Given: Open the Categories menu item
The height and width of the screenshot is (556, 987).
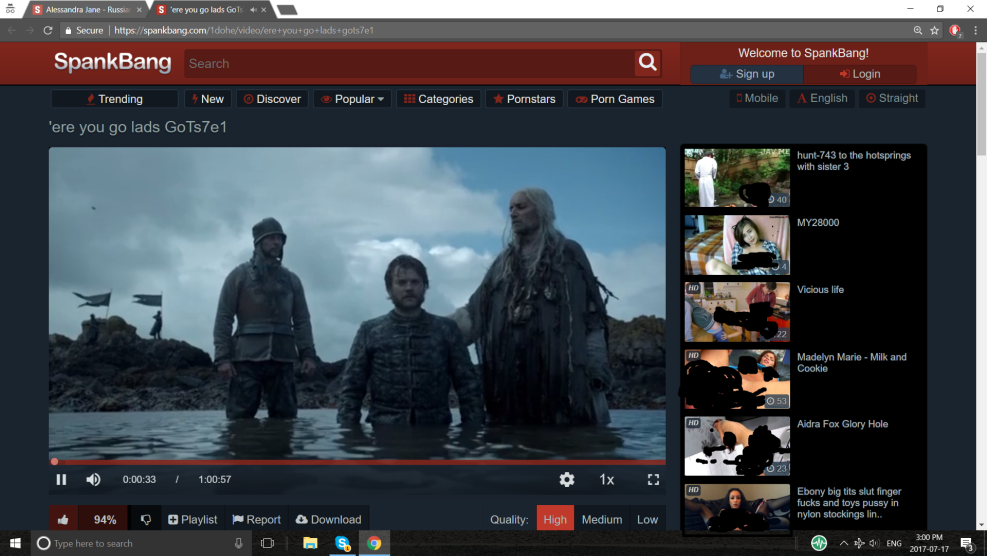Looking at the screenshot, I should (x=438, y=99).
